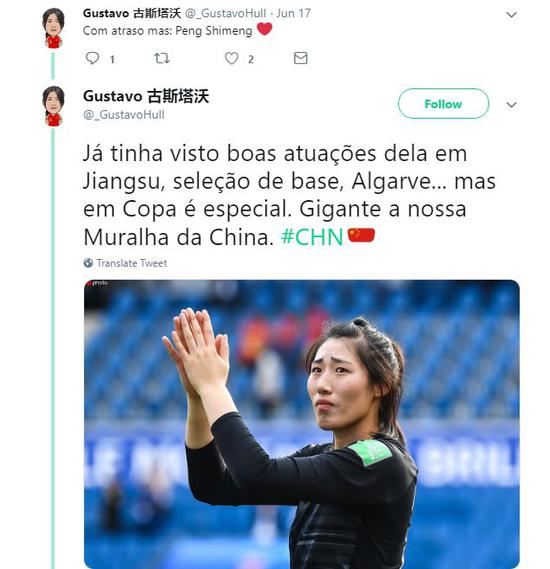
Task: Expand options chevron on the first tweet
Action: click(511, 15)
